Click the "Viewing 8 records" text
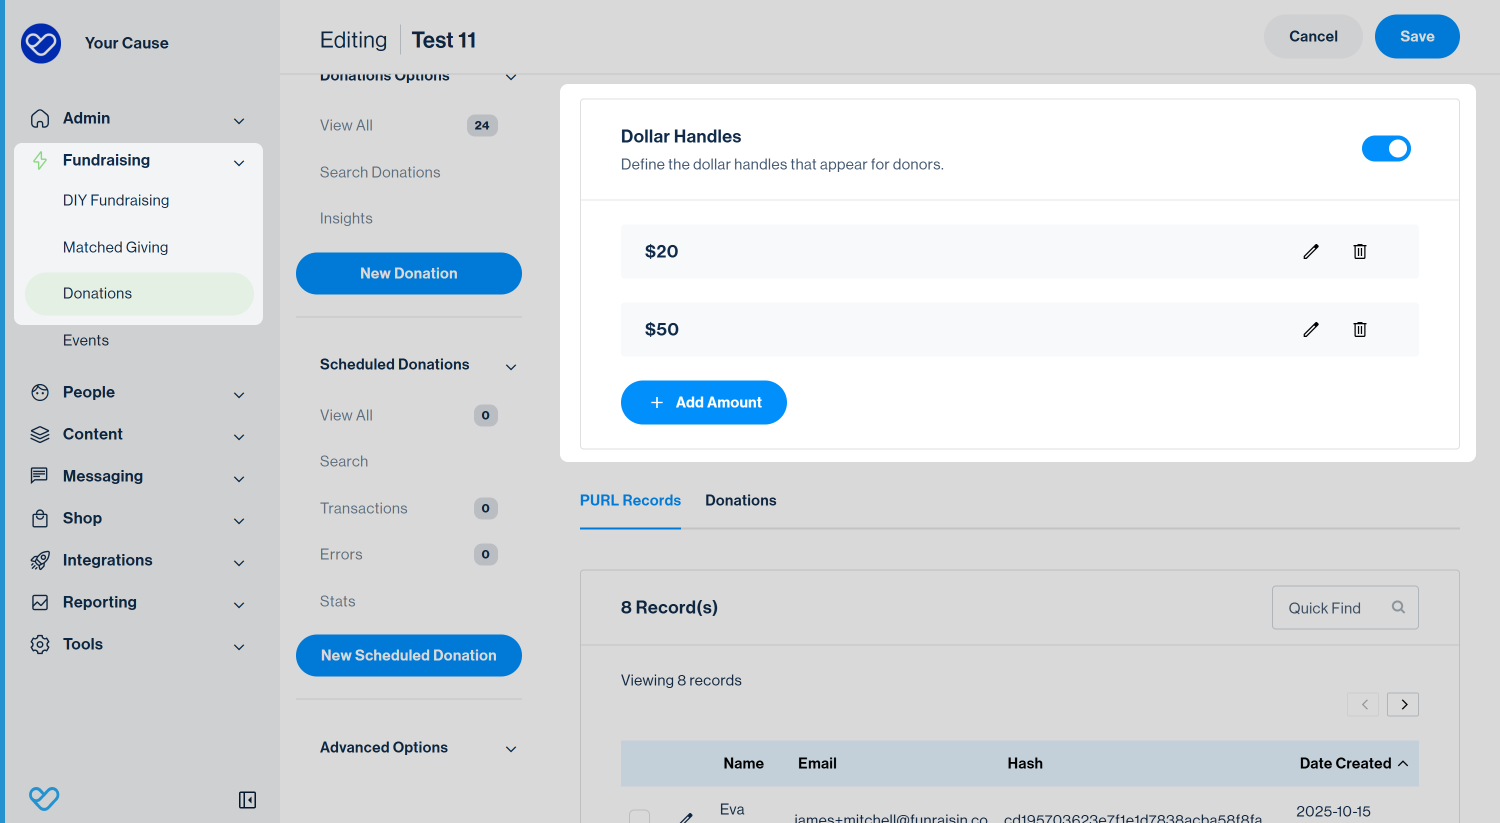 click(681, 680)
